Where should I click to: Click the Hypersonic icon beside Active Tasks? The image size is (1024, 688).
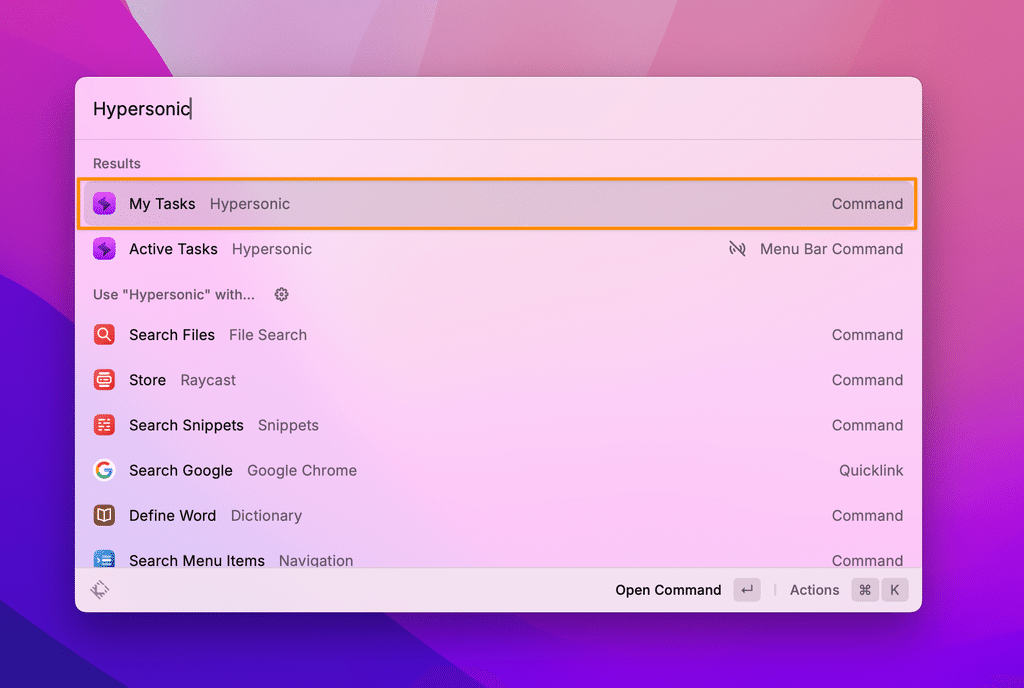[x=104, y=249]
